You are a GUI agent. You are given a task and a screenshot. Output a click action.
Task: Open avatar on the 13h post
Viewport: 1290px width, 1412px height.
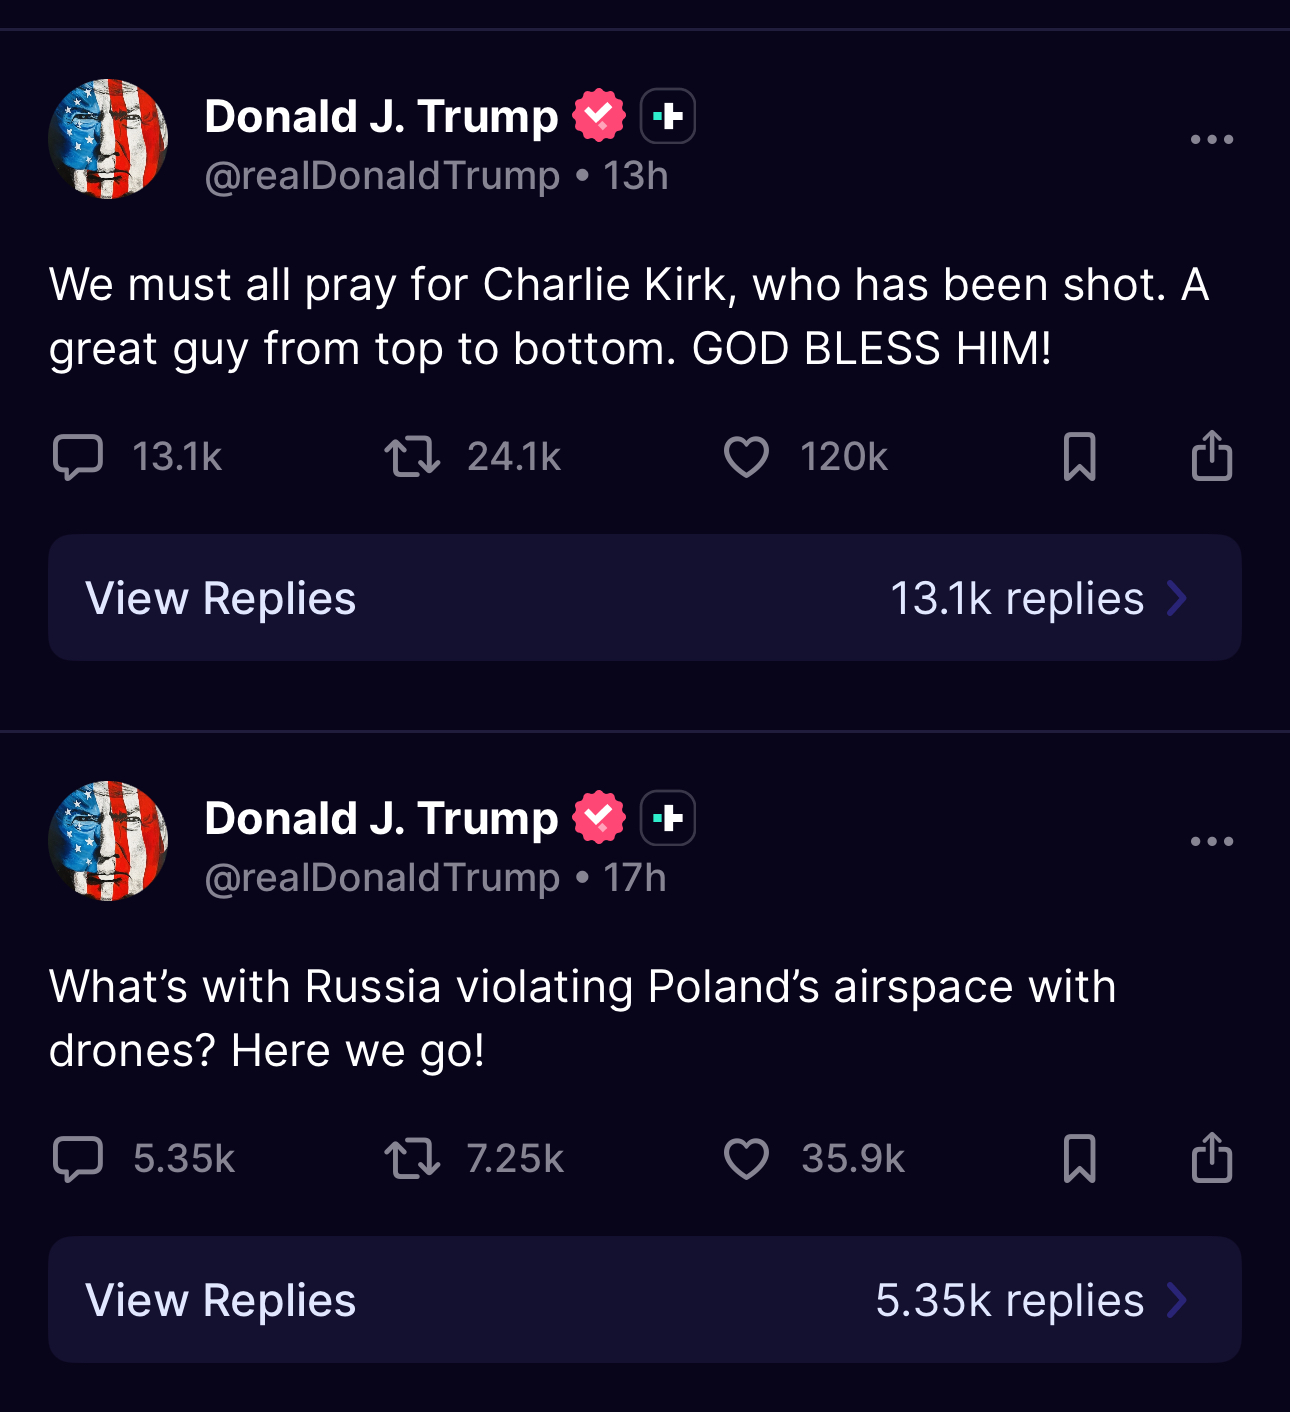[x=108, y=139]
